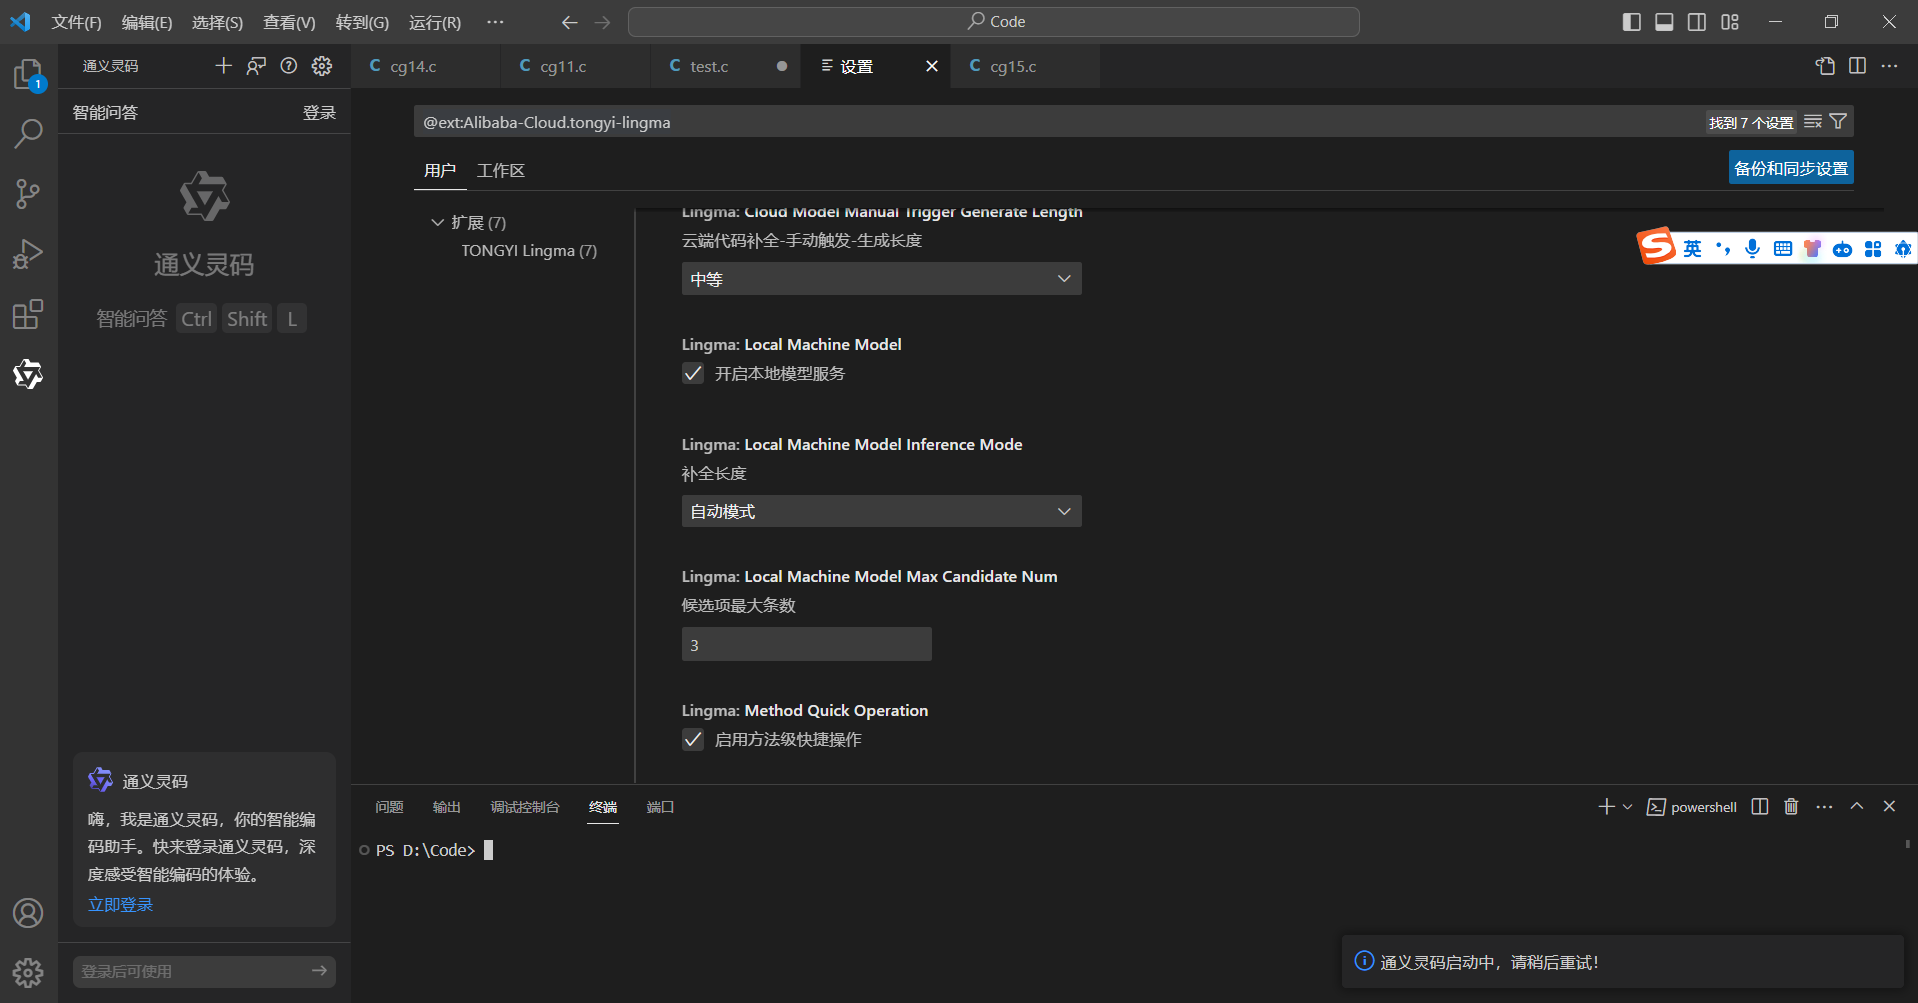Open the settings filter funnel
1918x1003 pixels.
pos(1838,122)
